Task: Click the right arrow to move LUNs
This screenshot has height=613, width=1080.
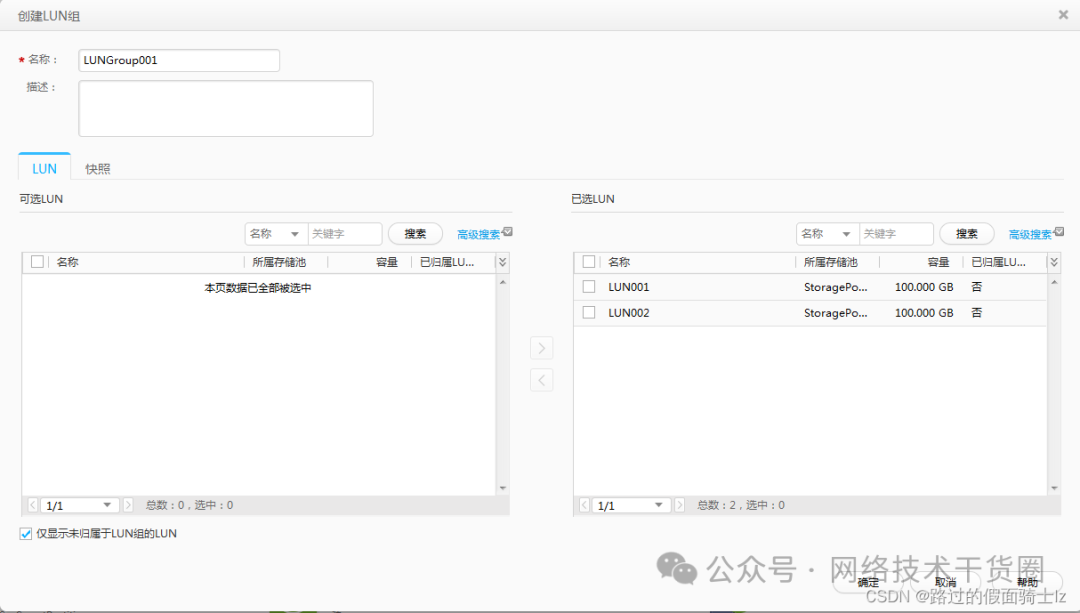Action: click(541, 348)
